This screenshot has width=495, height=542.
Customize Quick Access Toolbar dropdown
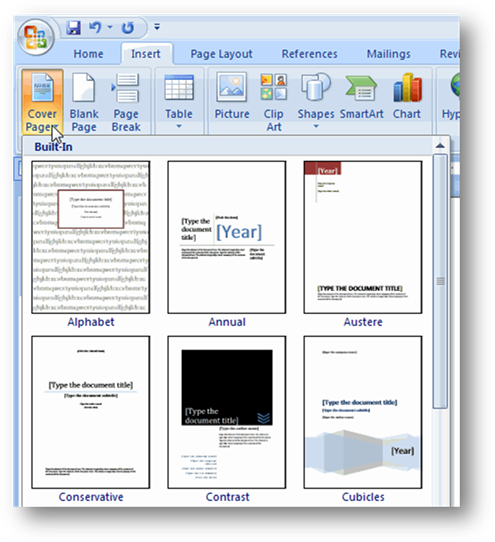pyautogui.click(x=157, y=27)
